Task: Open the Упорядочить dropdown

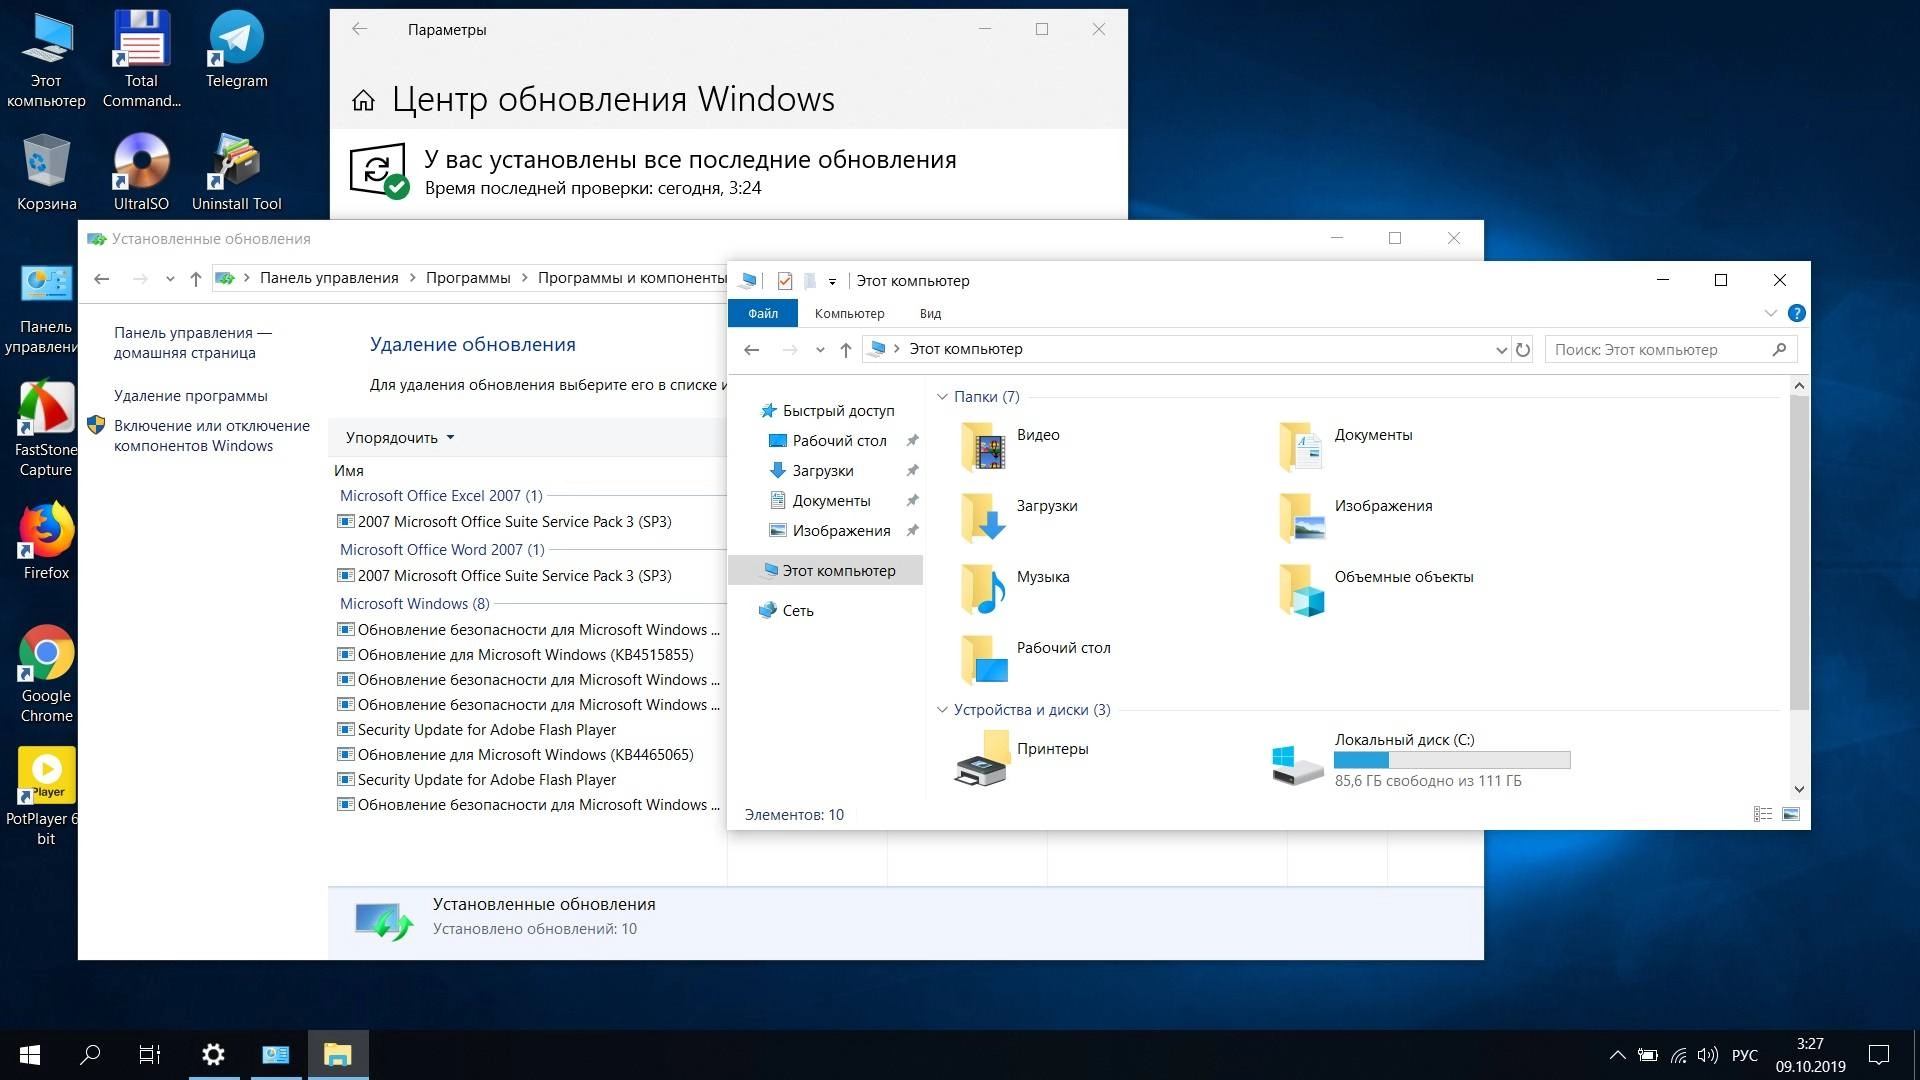Action: [400, 437]
